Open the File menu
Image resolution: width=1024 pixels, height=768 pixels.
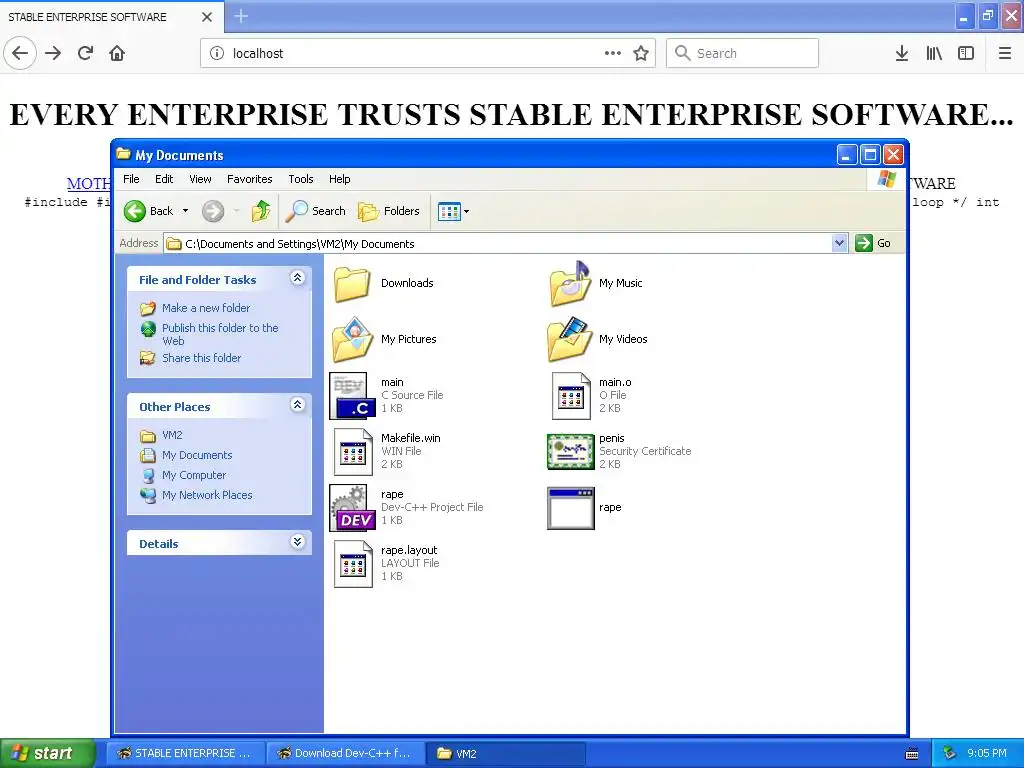(x=131, y=179)
